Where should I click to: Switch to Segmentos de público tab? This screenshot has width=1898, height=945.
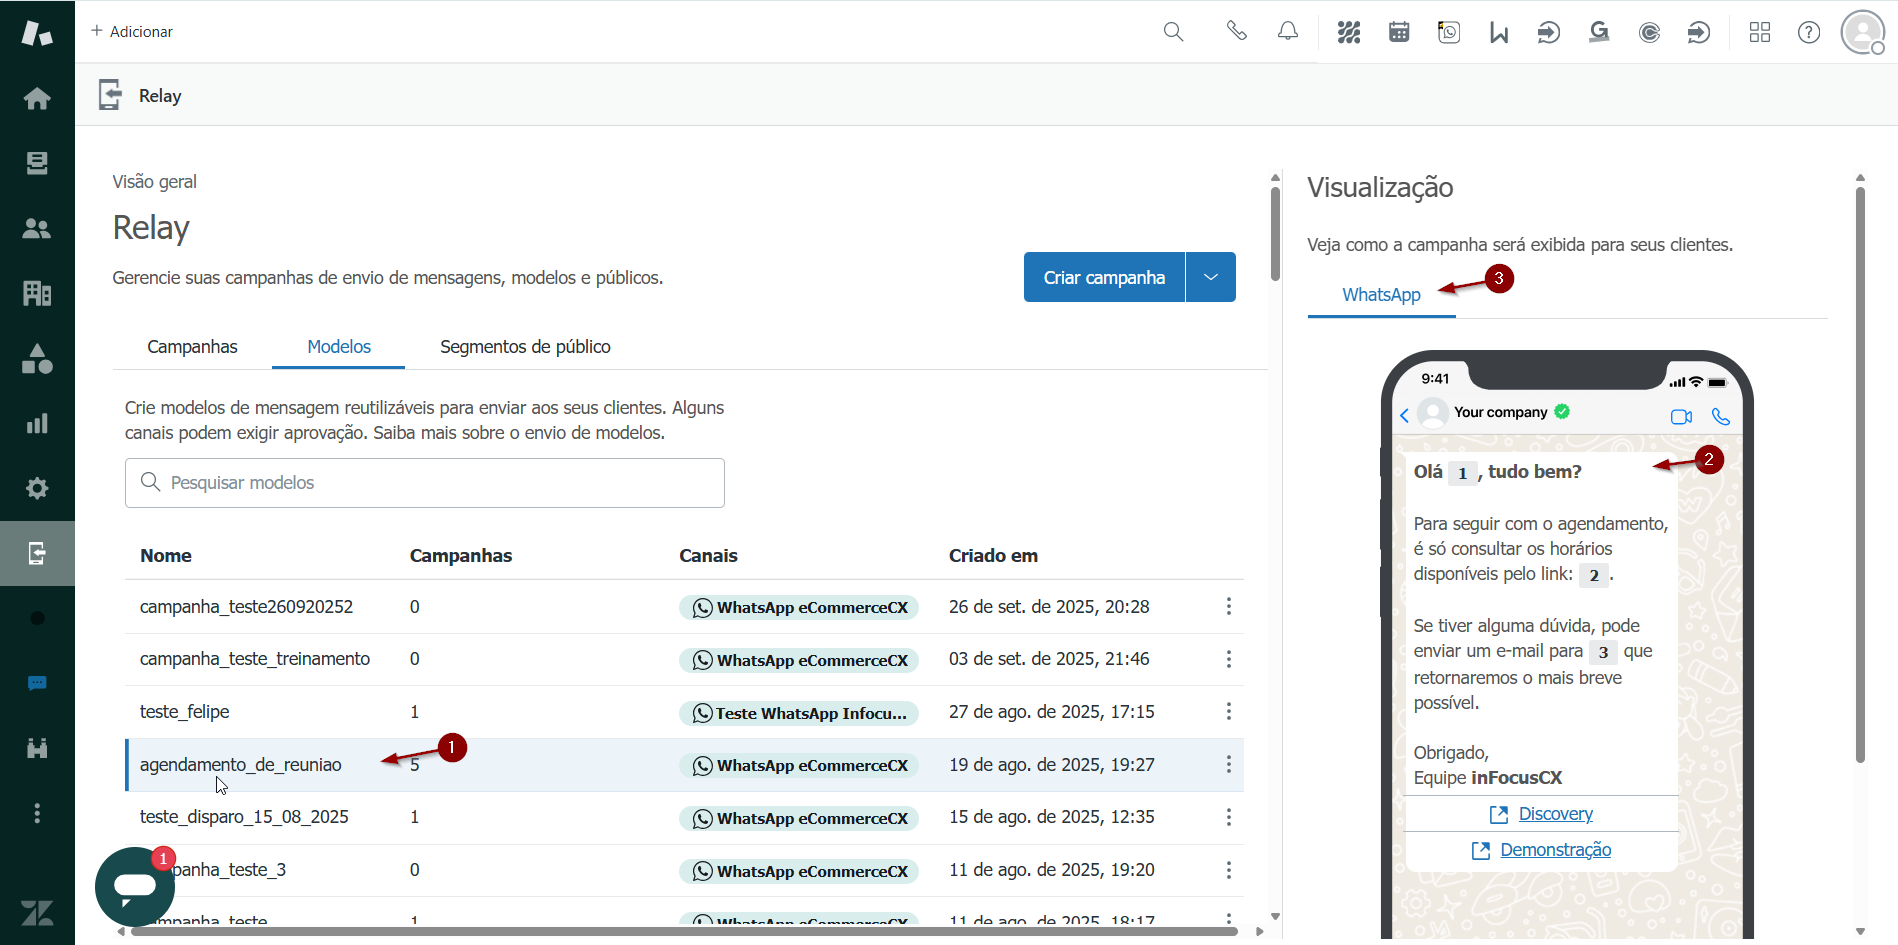click(525, 347)
